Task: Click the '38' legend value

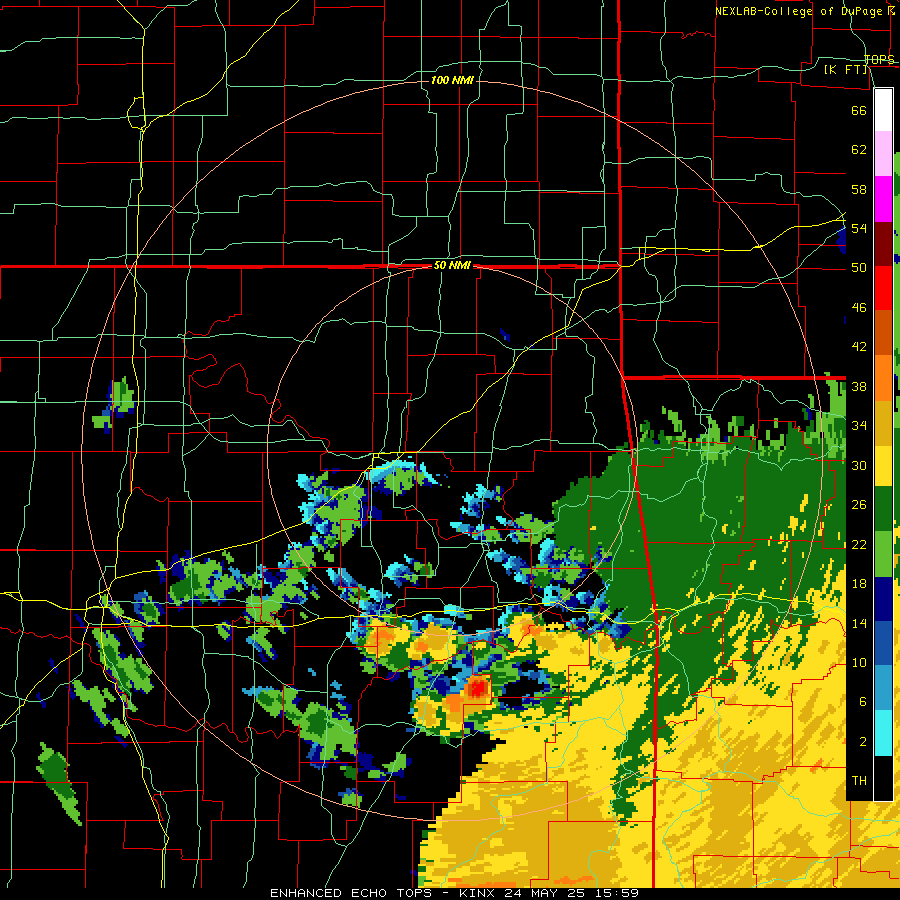Action: 859,387
